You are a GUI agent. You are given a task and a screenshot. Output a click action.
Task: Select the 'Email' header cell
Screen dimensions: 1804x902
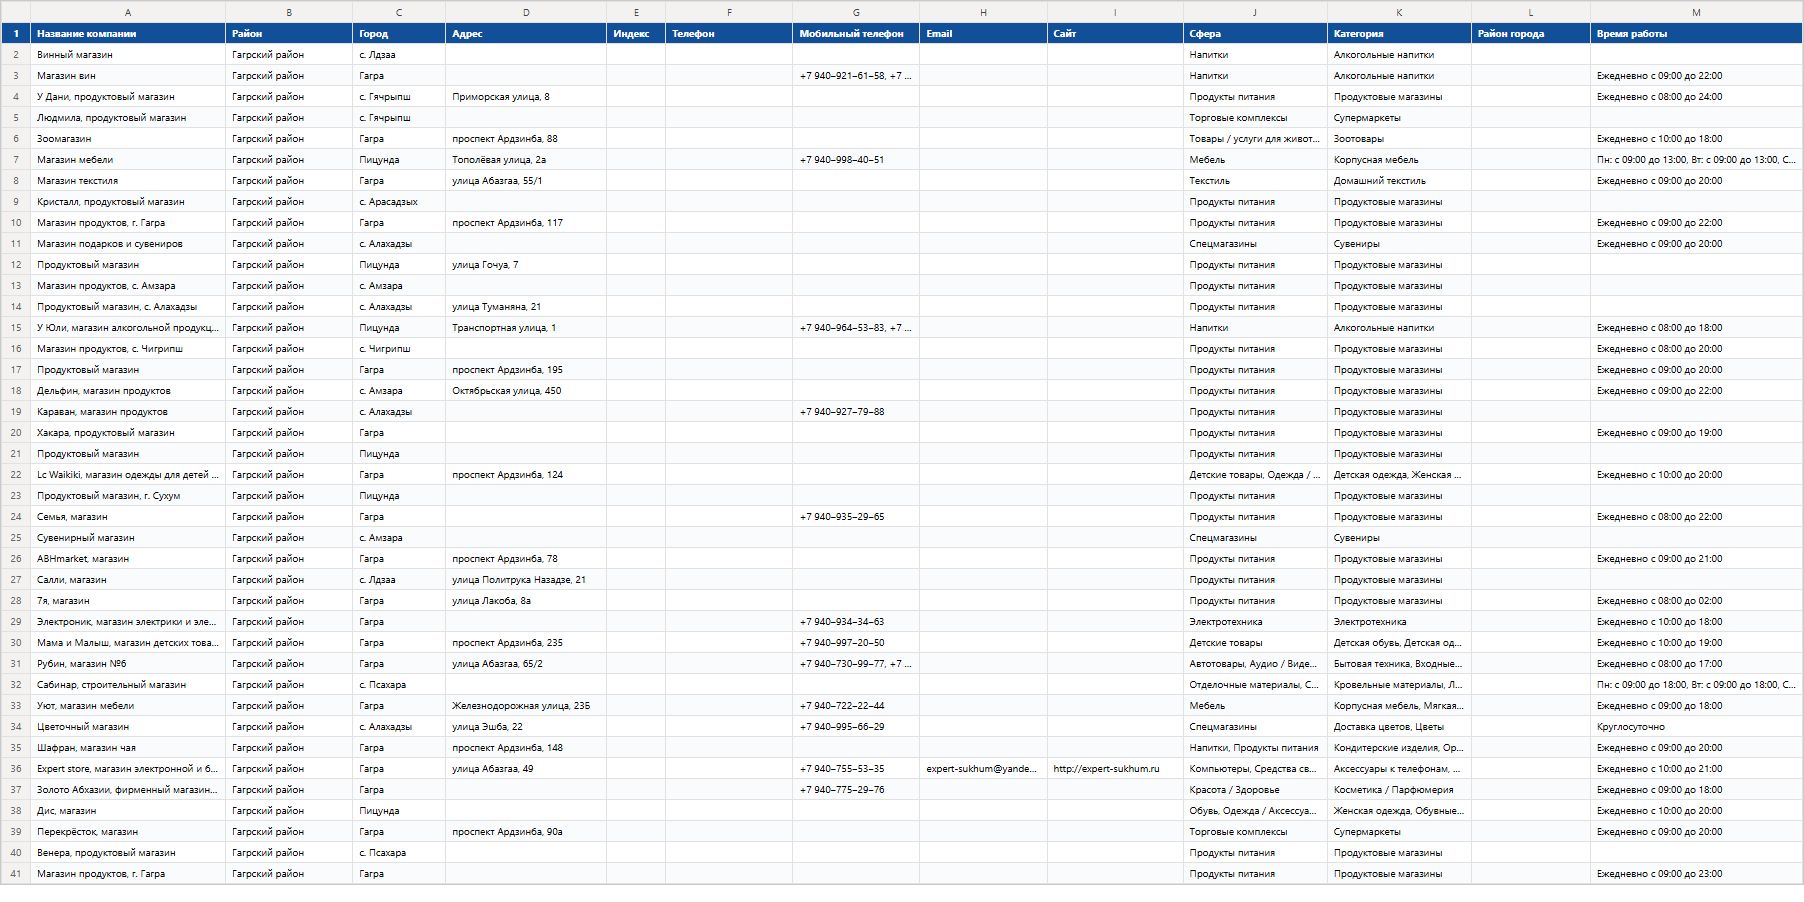coord(983,34)
